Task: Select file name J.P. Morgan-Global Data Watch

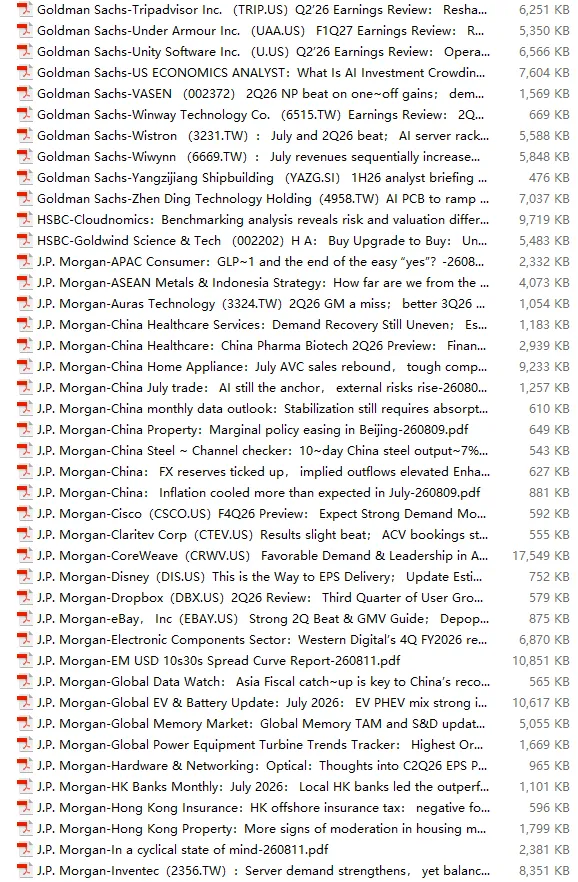Action: (263, 682)
